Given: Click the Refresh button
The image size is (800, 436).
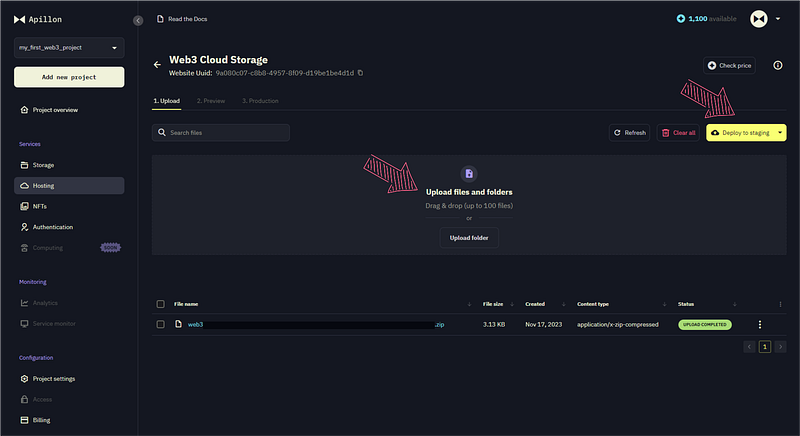Looking at the screenshot, I should 629,133.
